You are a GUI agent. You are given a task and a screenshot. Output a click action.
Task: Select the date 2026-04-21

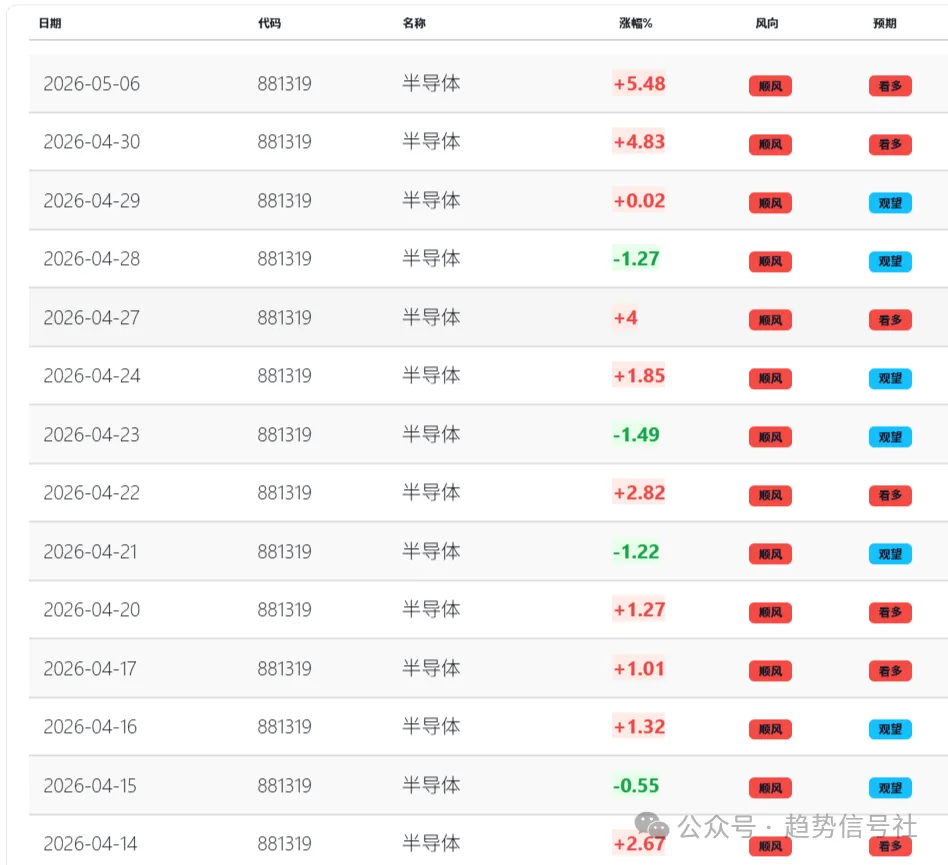(x=91, y=551)
